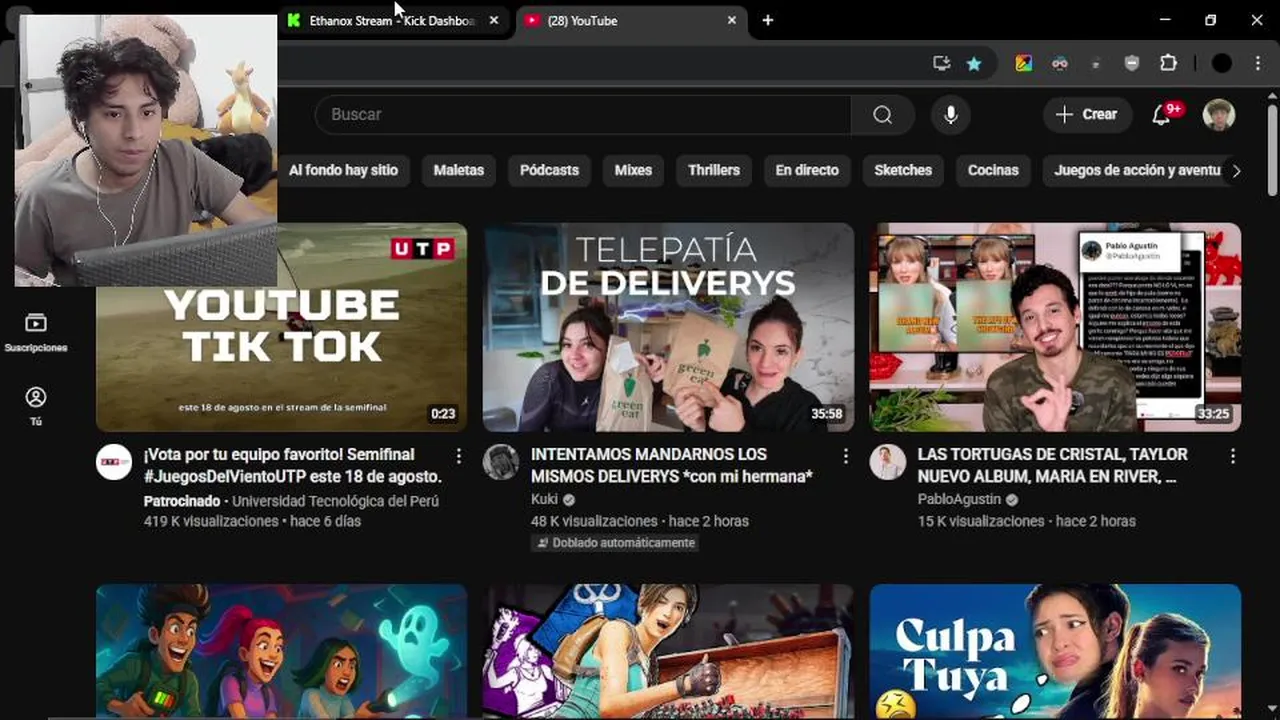Click the glasses extension icon
This screenshot has height=720, width=1280.
tap(1060, 63)
